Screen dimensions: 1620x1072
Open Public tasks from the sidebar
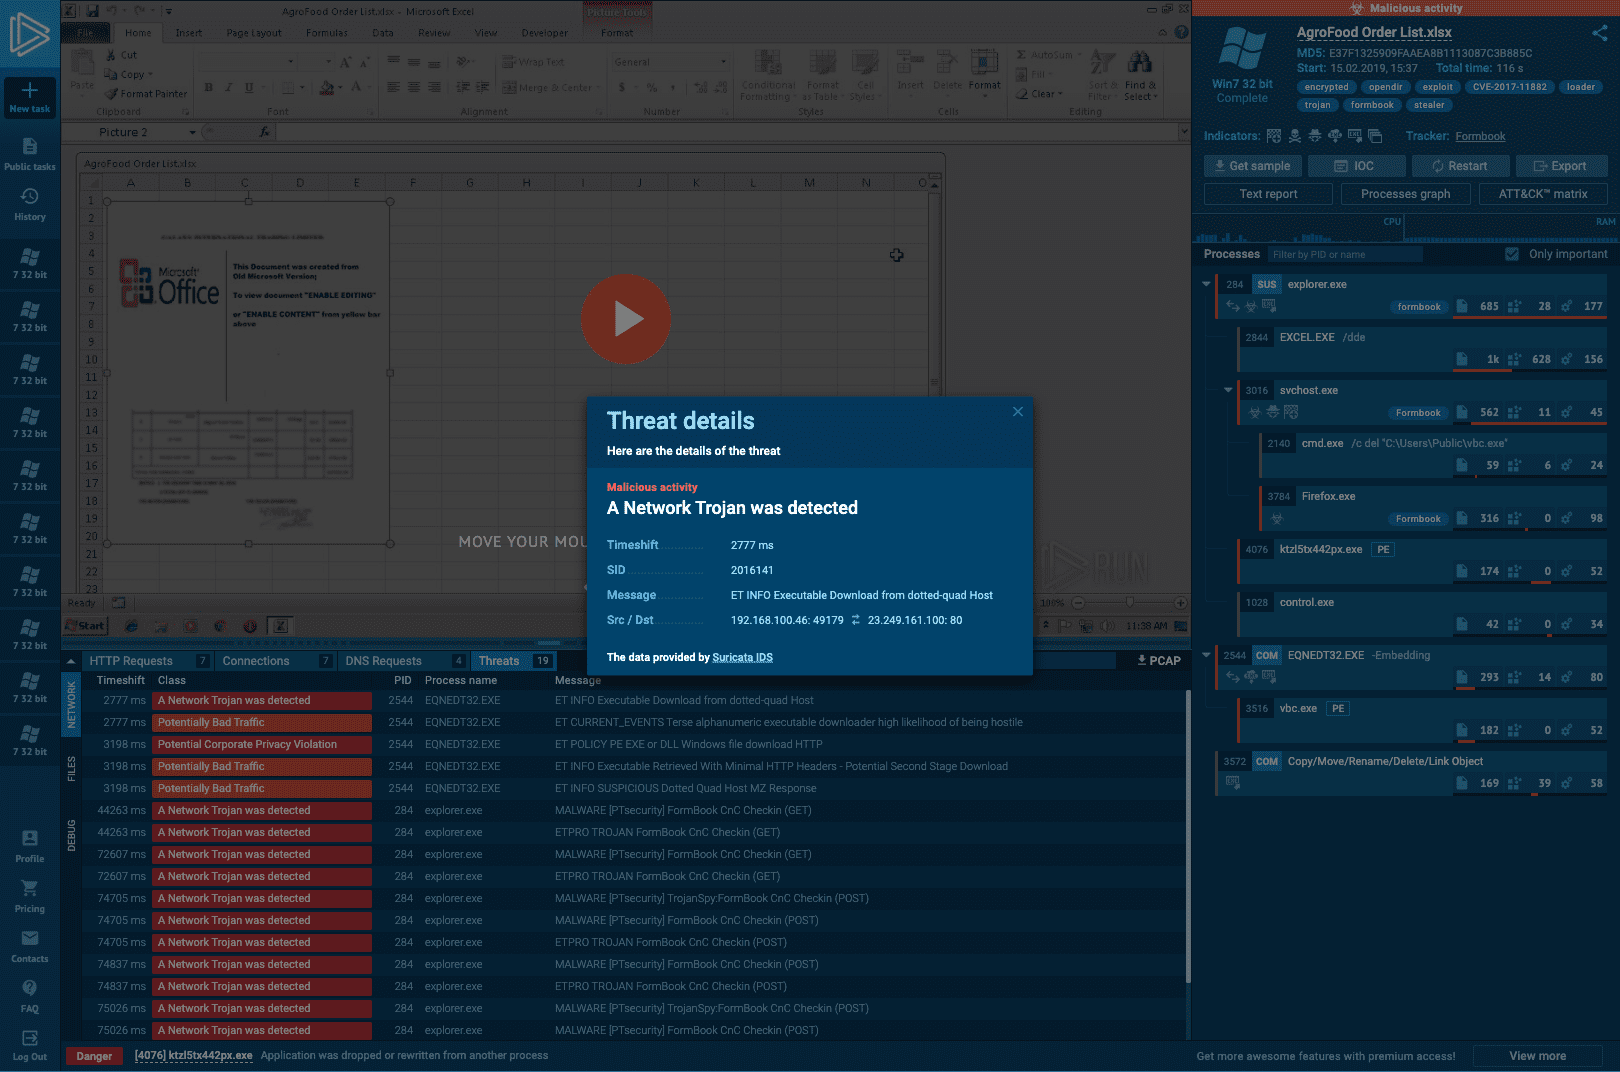30,147
